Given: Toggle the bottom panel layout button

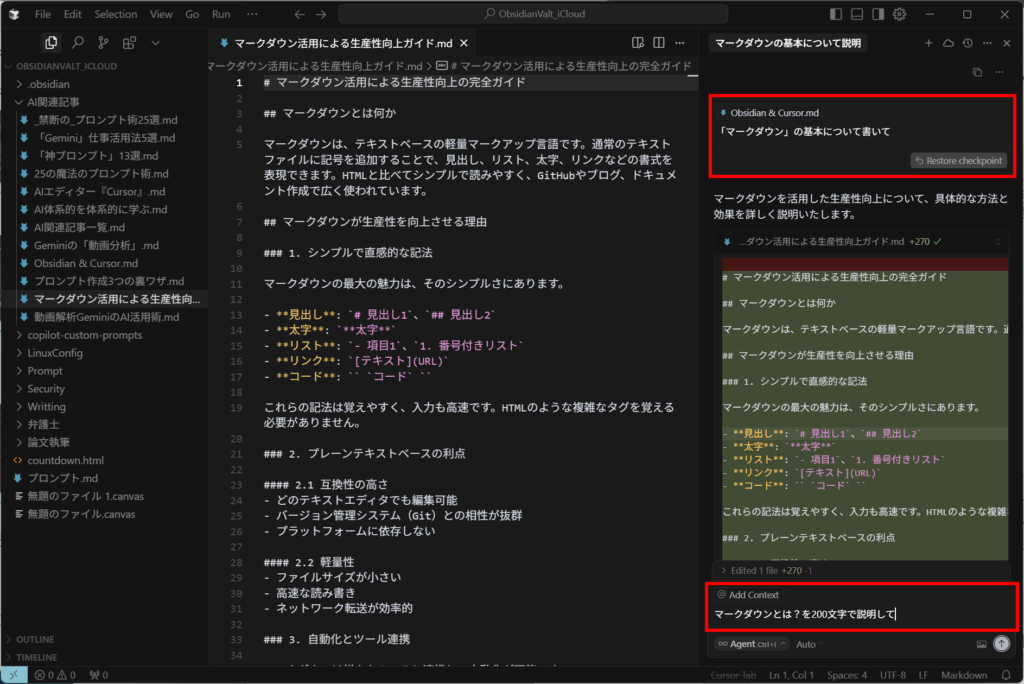Looking at the screenshot, I should pos(857,14).
